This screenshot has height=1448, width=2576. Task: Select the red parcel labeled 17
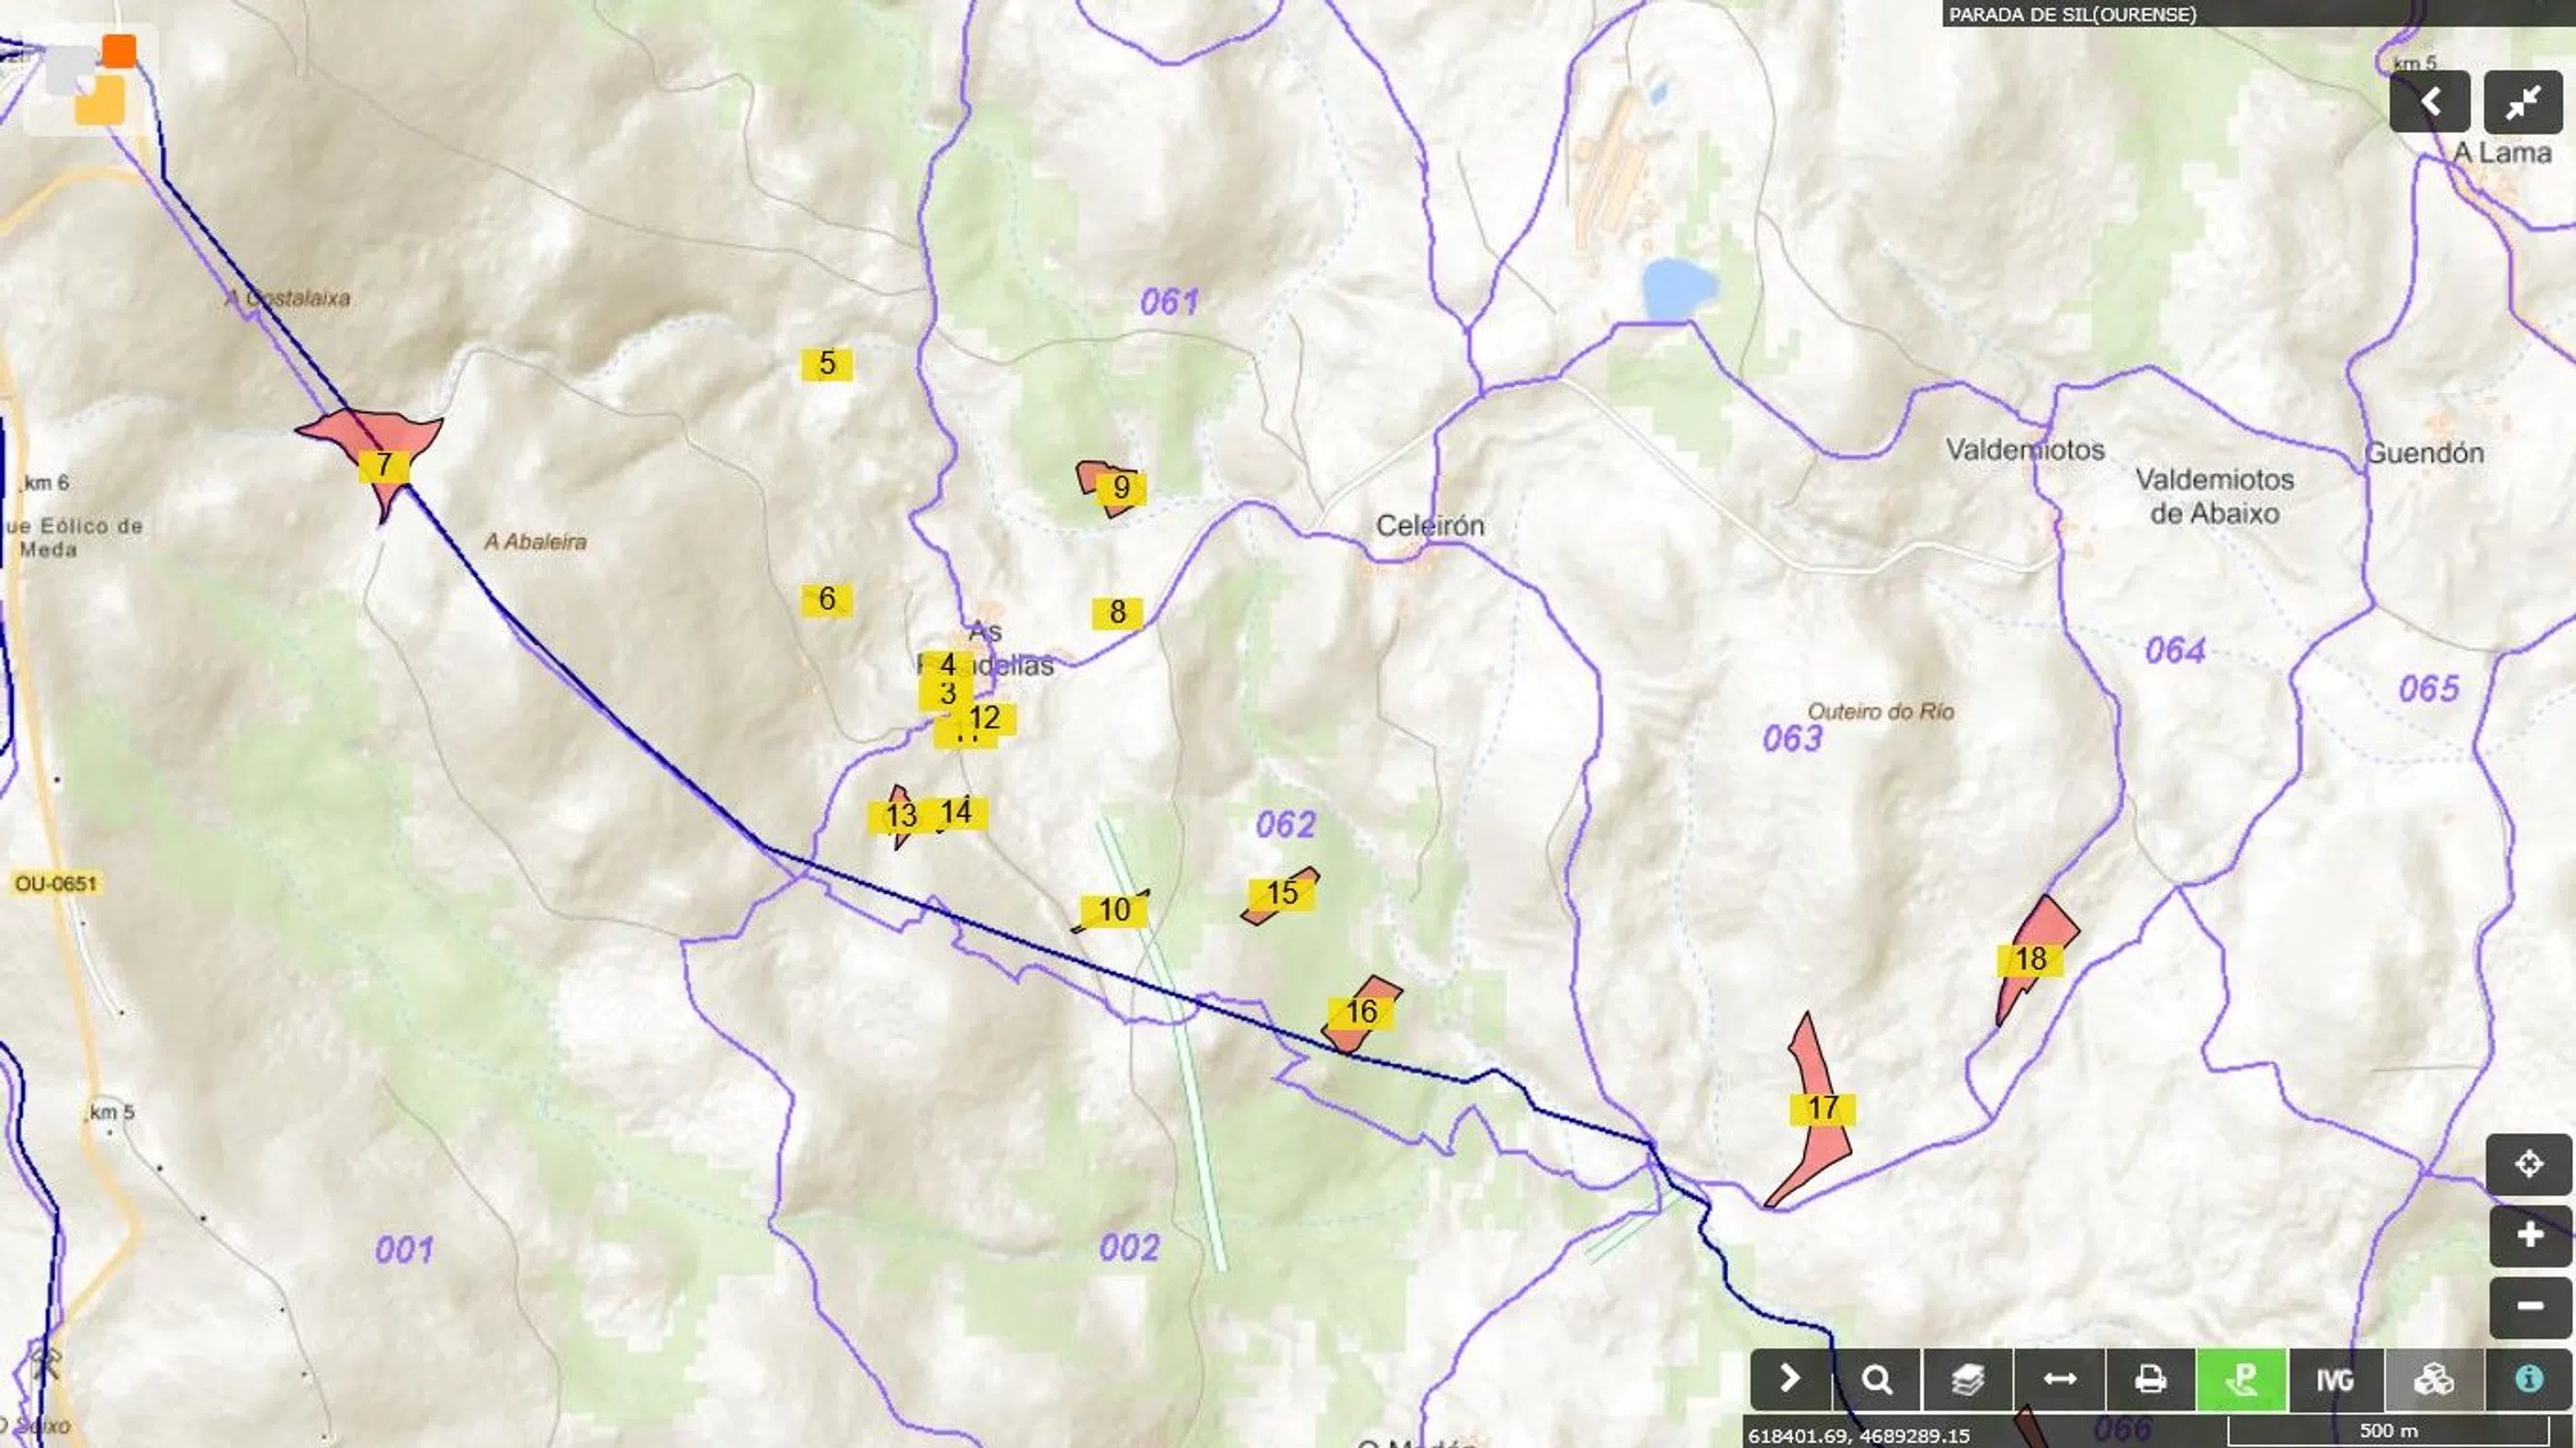(1822, 1108)
